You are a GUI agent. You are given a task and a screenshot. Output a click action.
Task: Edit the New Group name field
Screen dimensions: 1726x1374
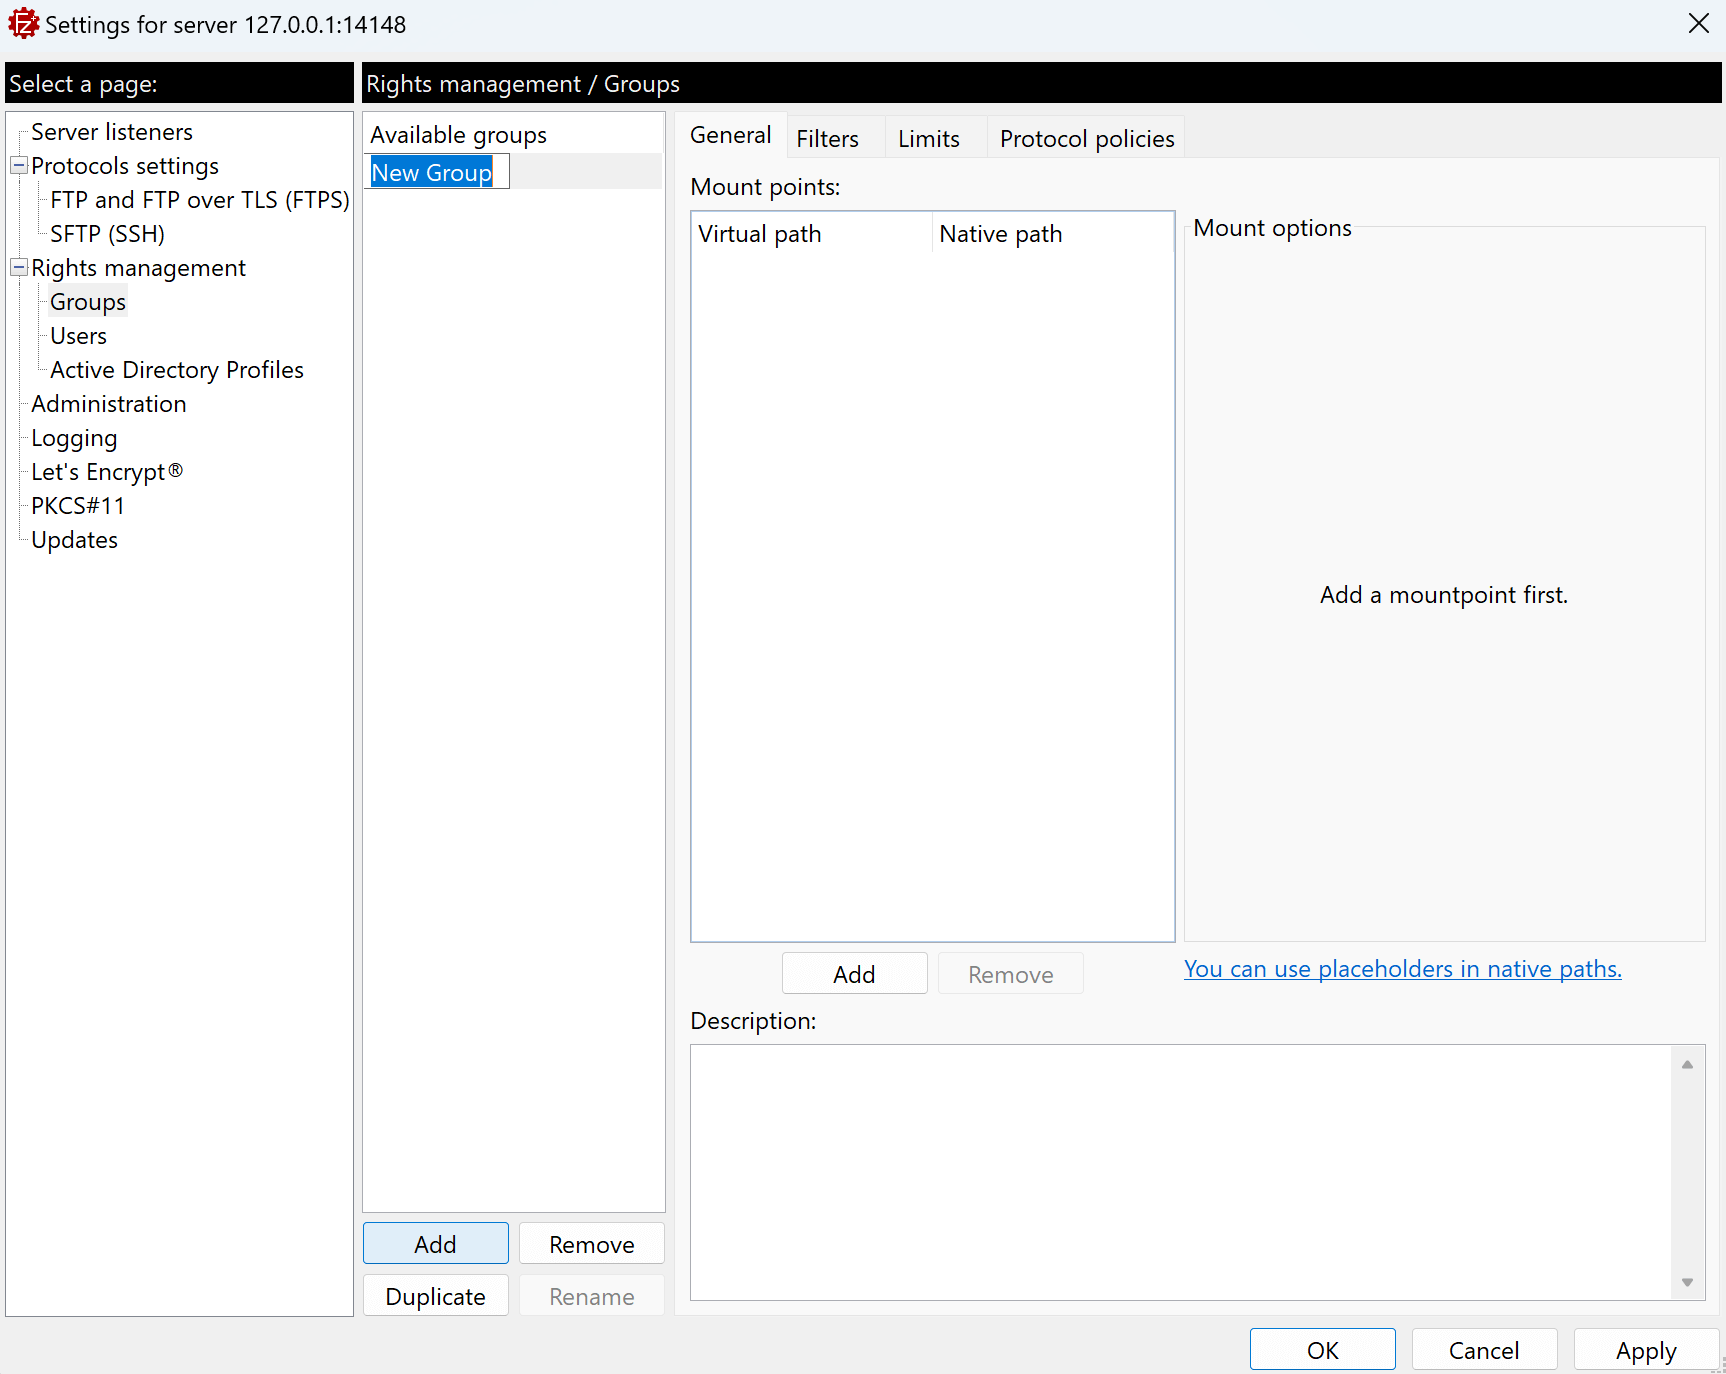(438, 172)
